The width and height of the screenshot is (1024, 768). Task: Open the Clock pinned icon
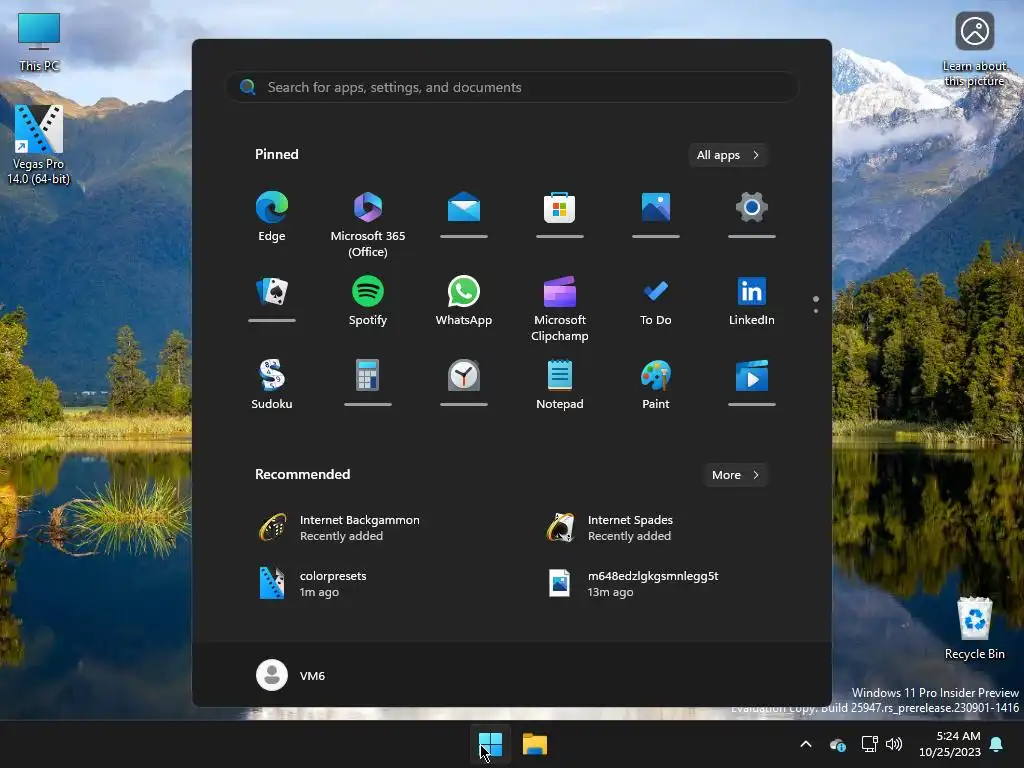[464, 383]
